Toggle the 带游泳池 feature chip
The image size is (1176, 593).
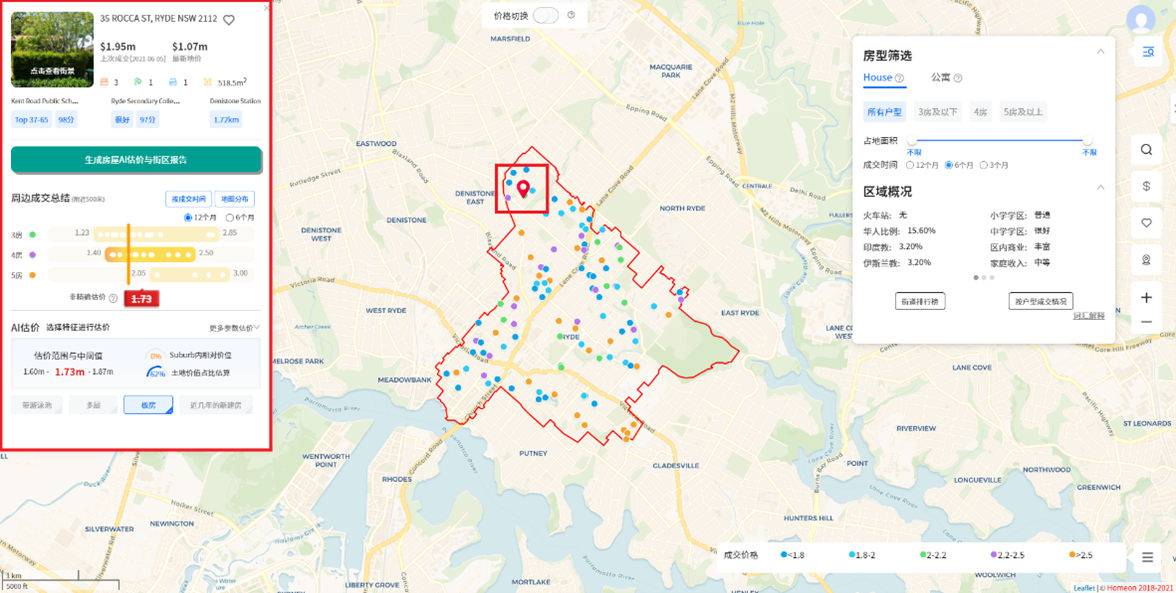37,405
